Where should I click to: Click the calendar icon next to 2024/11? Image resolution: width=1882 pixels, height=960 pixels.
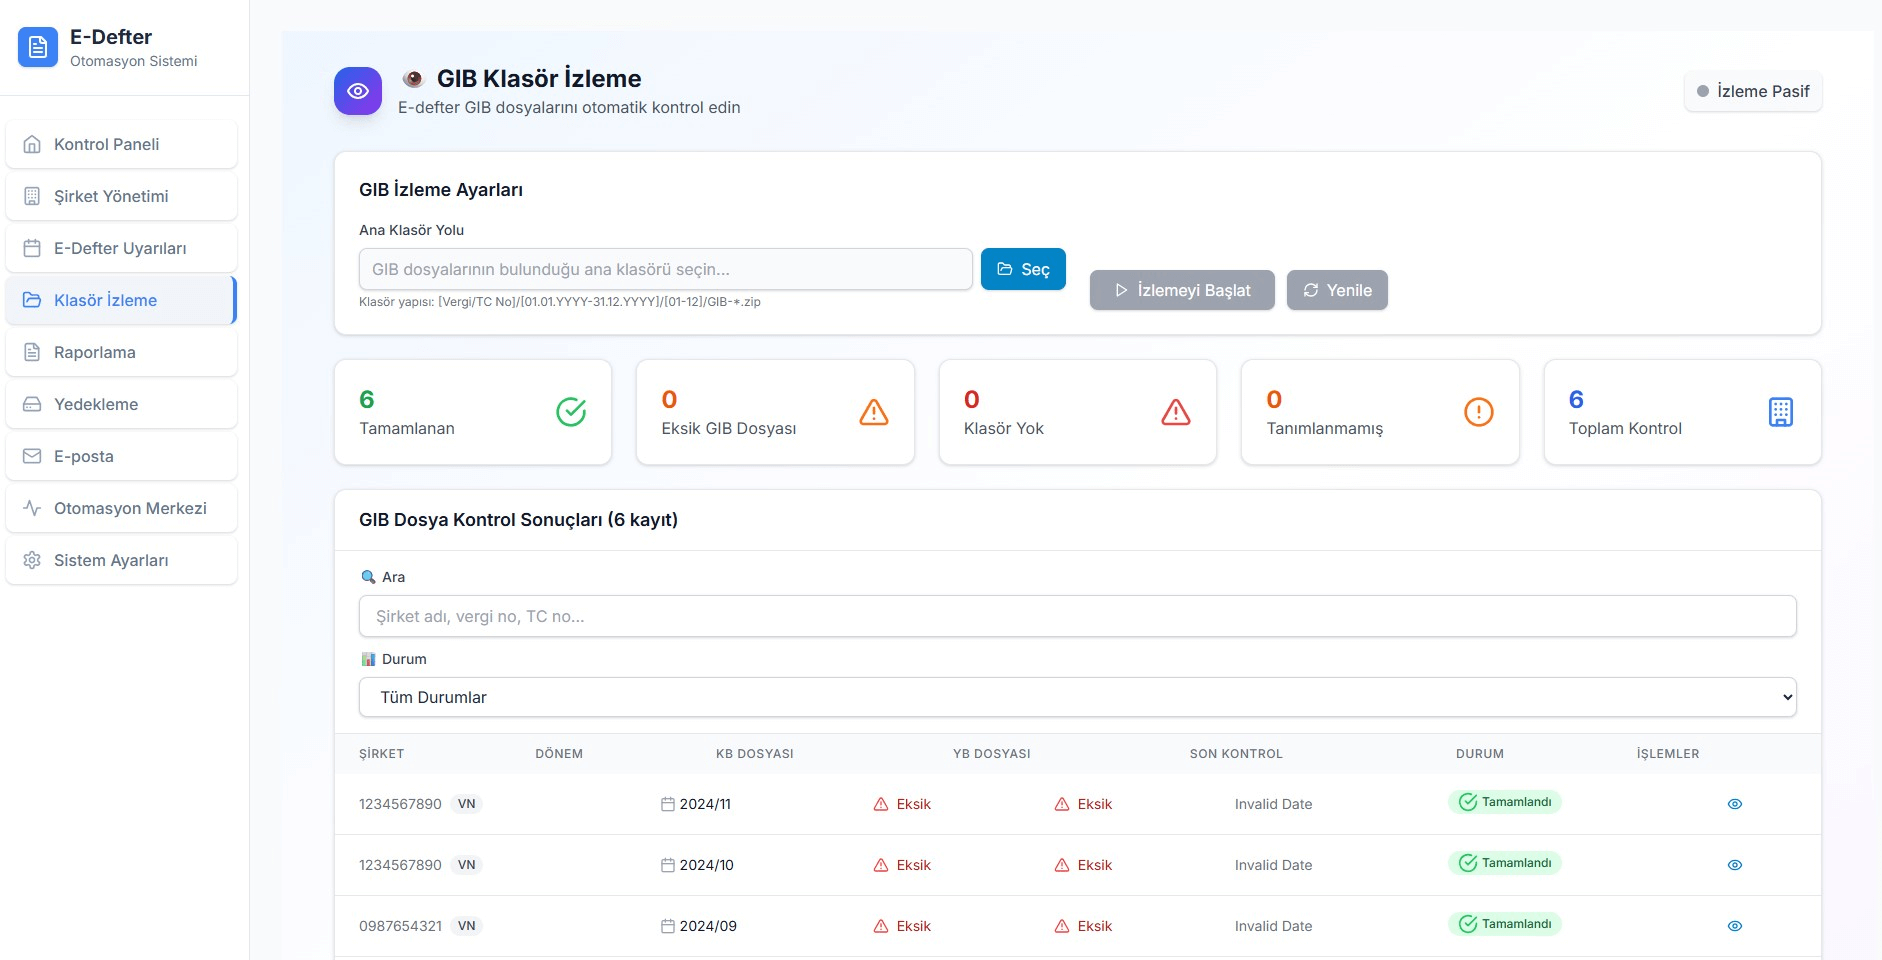click(x=667, y=804)
